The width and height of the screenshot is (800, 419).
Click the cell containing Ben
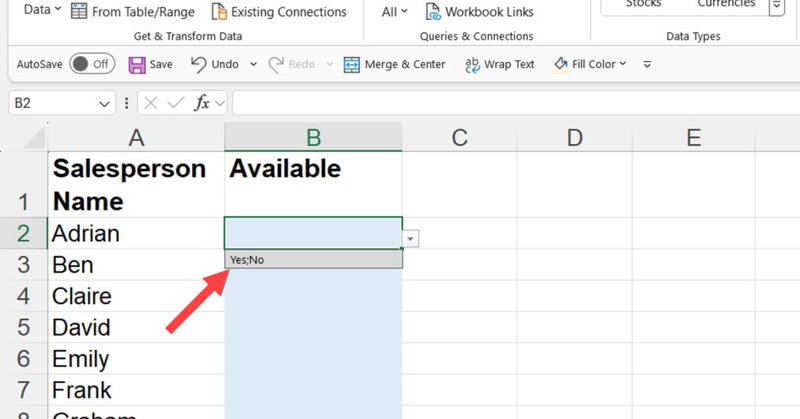pos(136,265)
